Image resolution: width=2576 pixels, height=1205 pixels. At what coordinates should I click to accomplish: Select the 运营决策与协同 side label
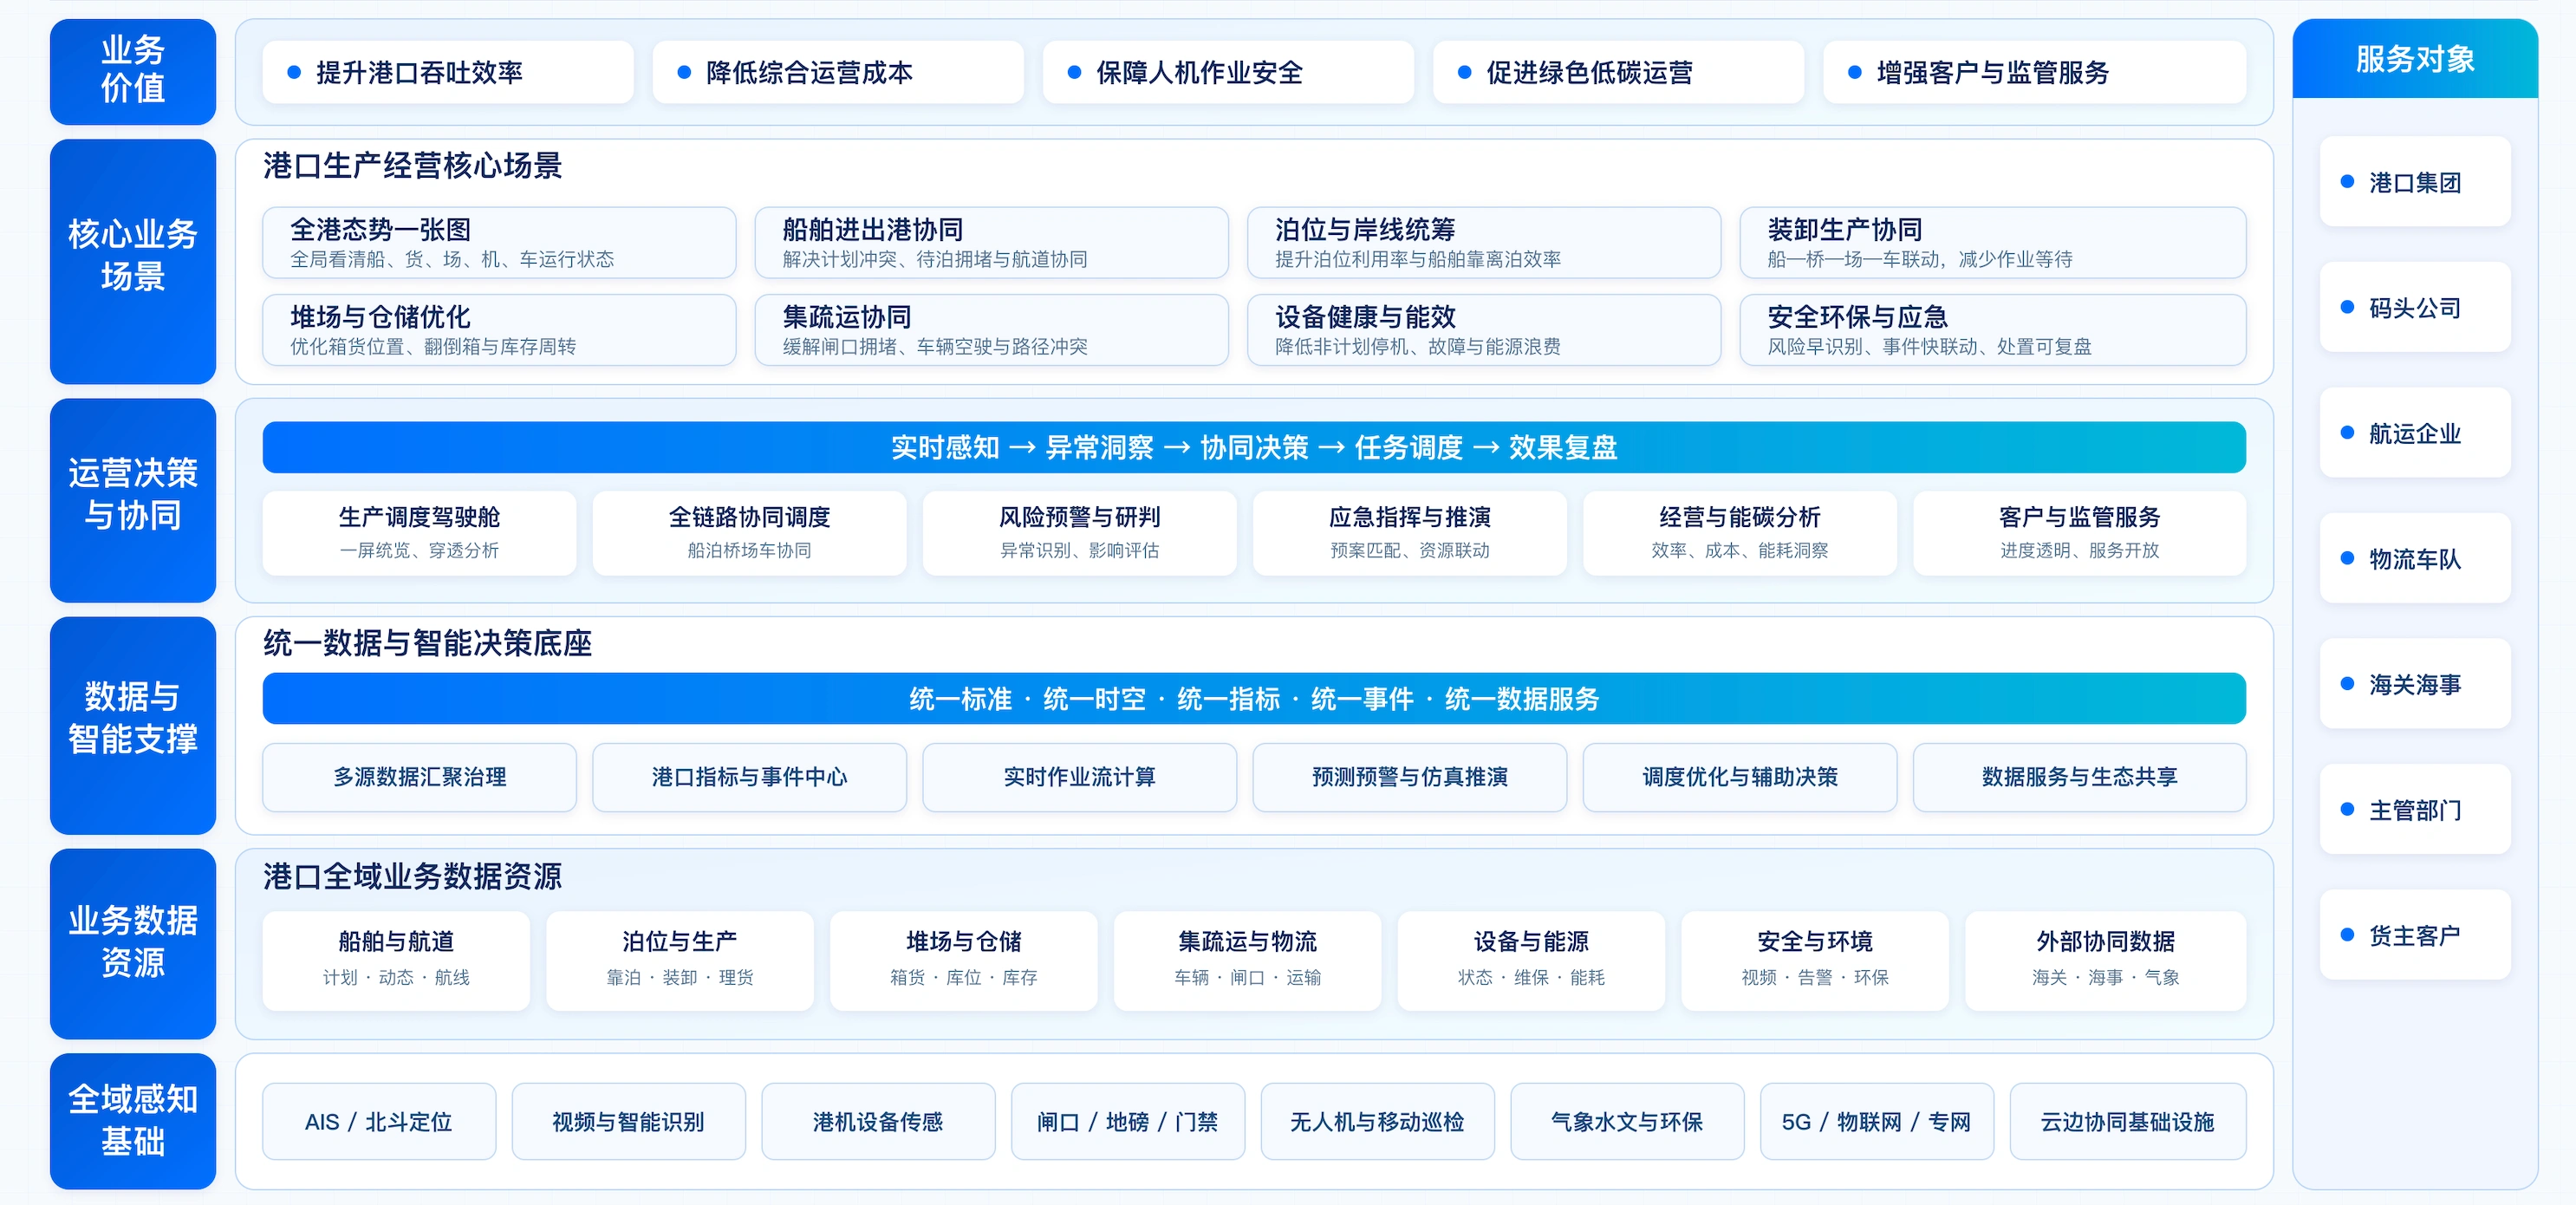(x=133, y=500)
